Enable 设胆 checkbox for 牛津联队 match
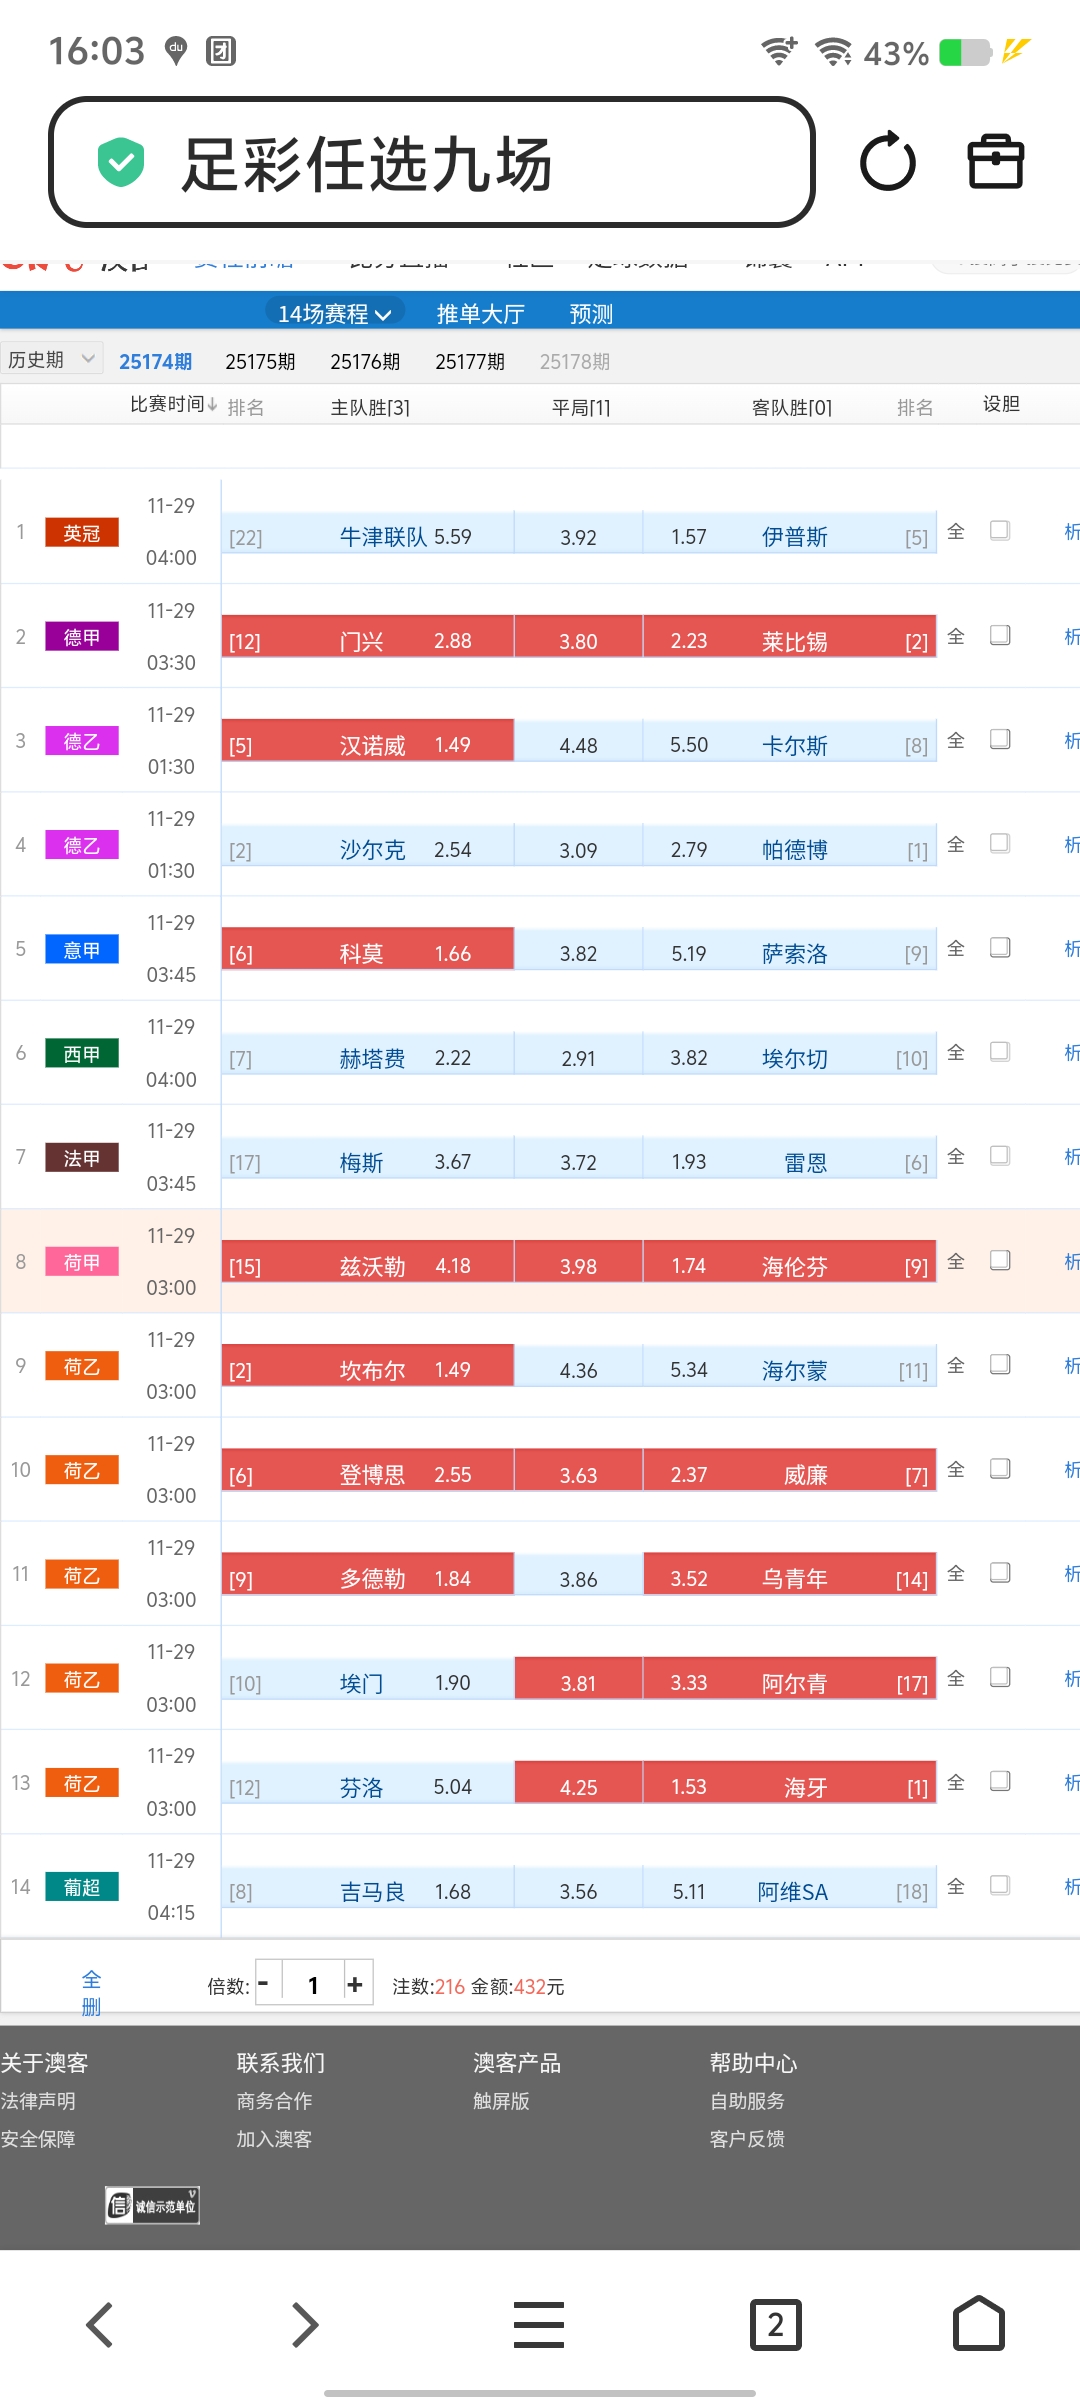The image size is (1080, 2400). (999, 531)
